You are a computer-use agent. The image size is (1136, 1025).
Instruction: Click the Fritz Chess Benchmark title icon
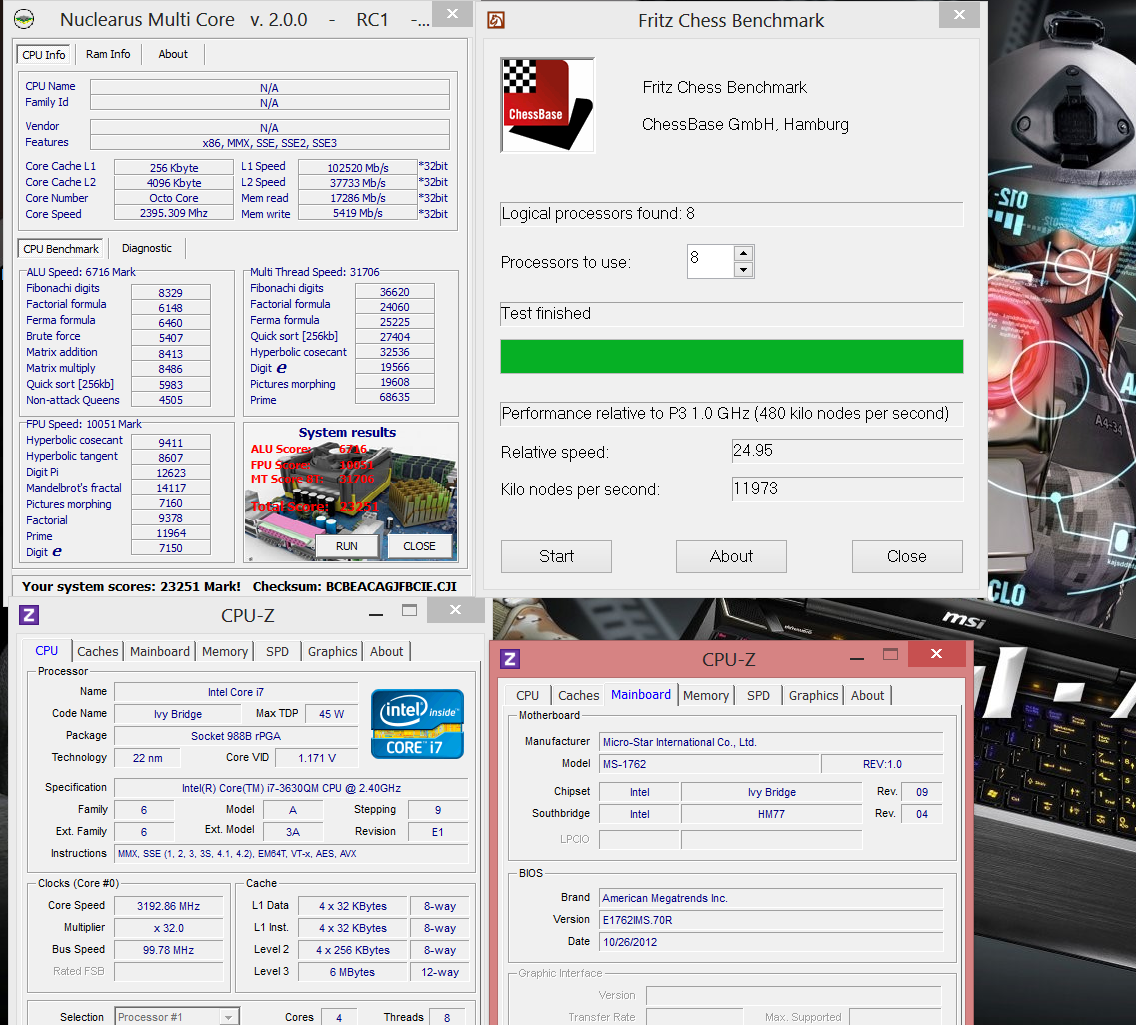tap(496, 20)
